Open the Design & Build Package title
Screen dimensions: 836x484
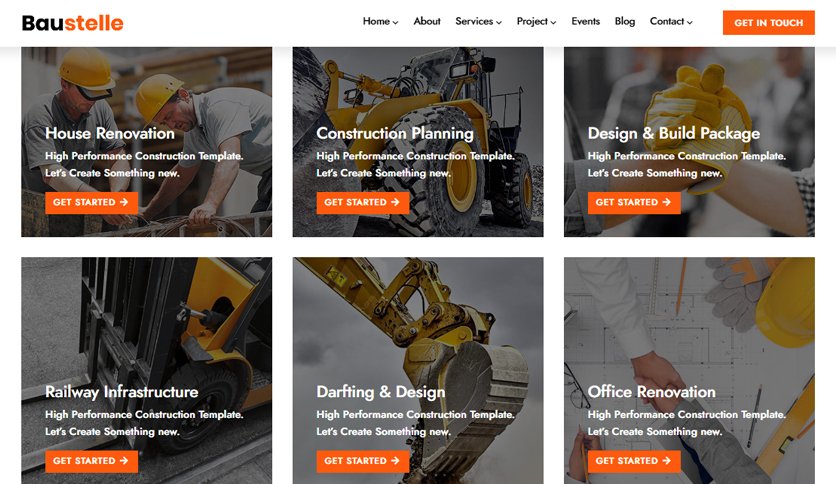674,133
